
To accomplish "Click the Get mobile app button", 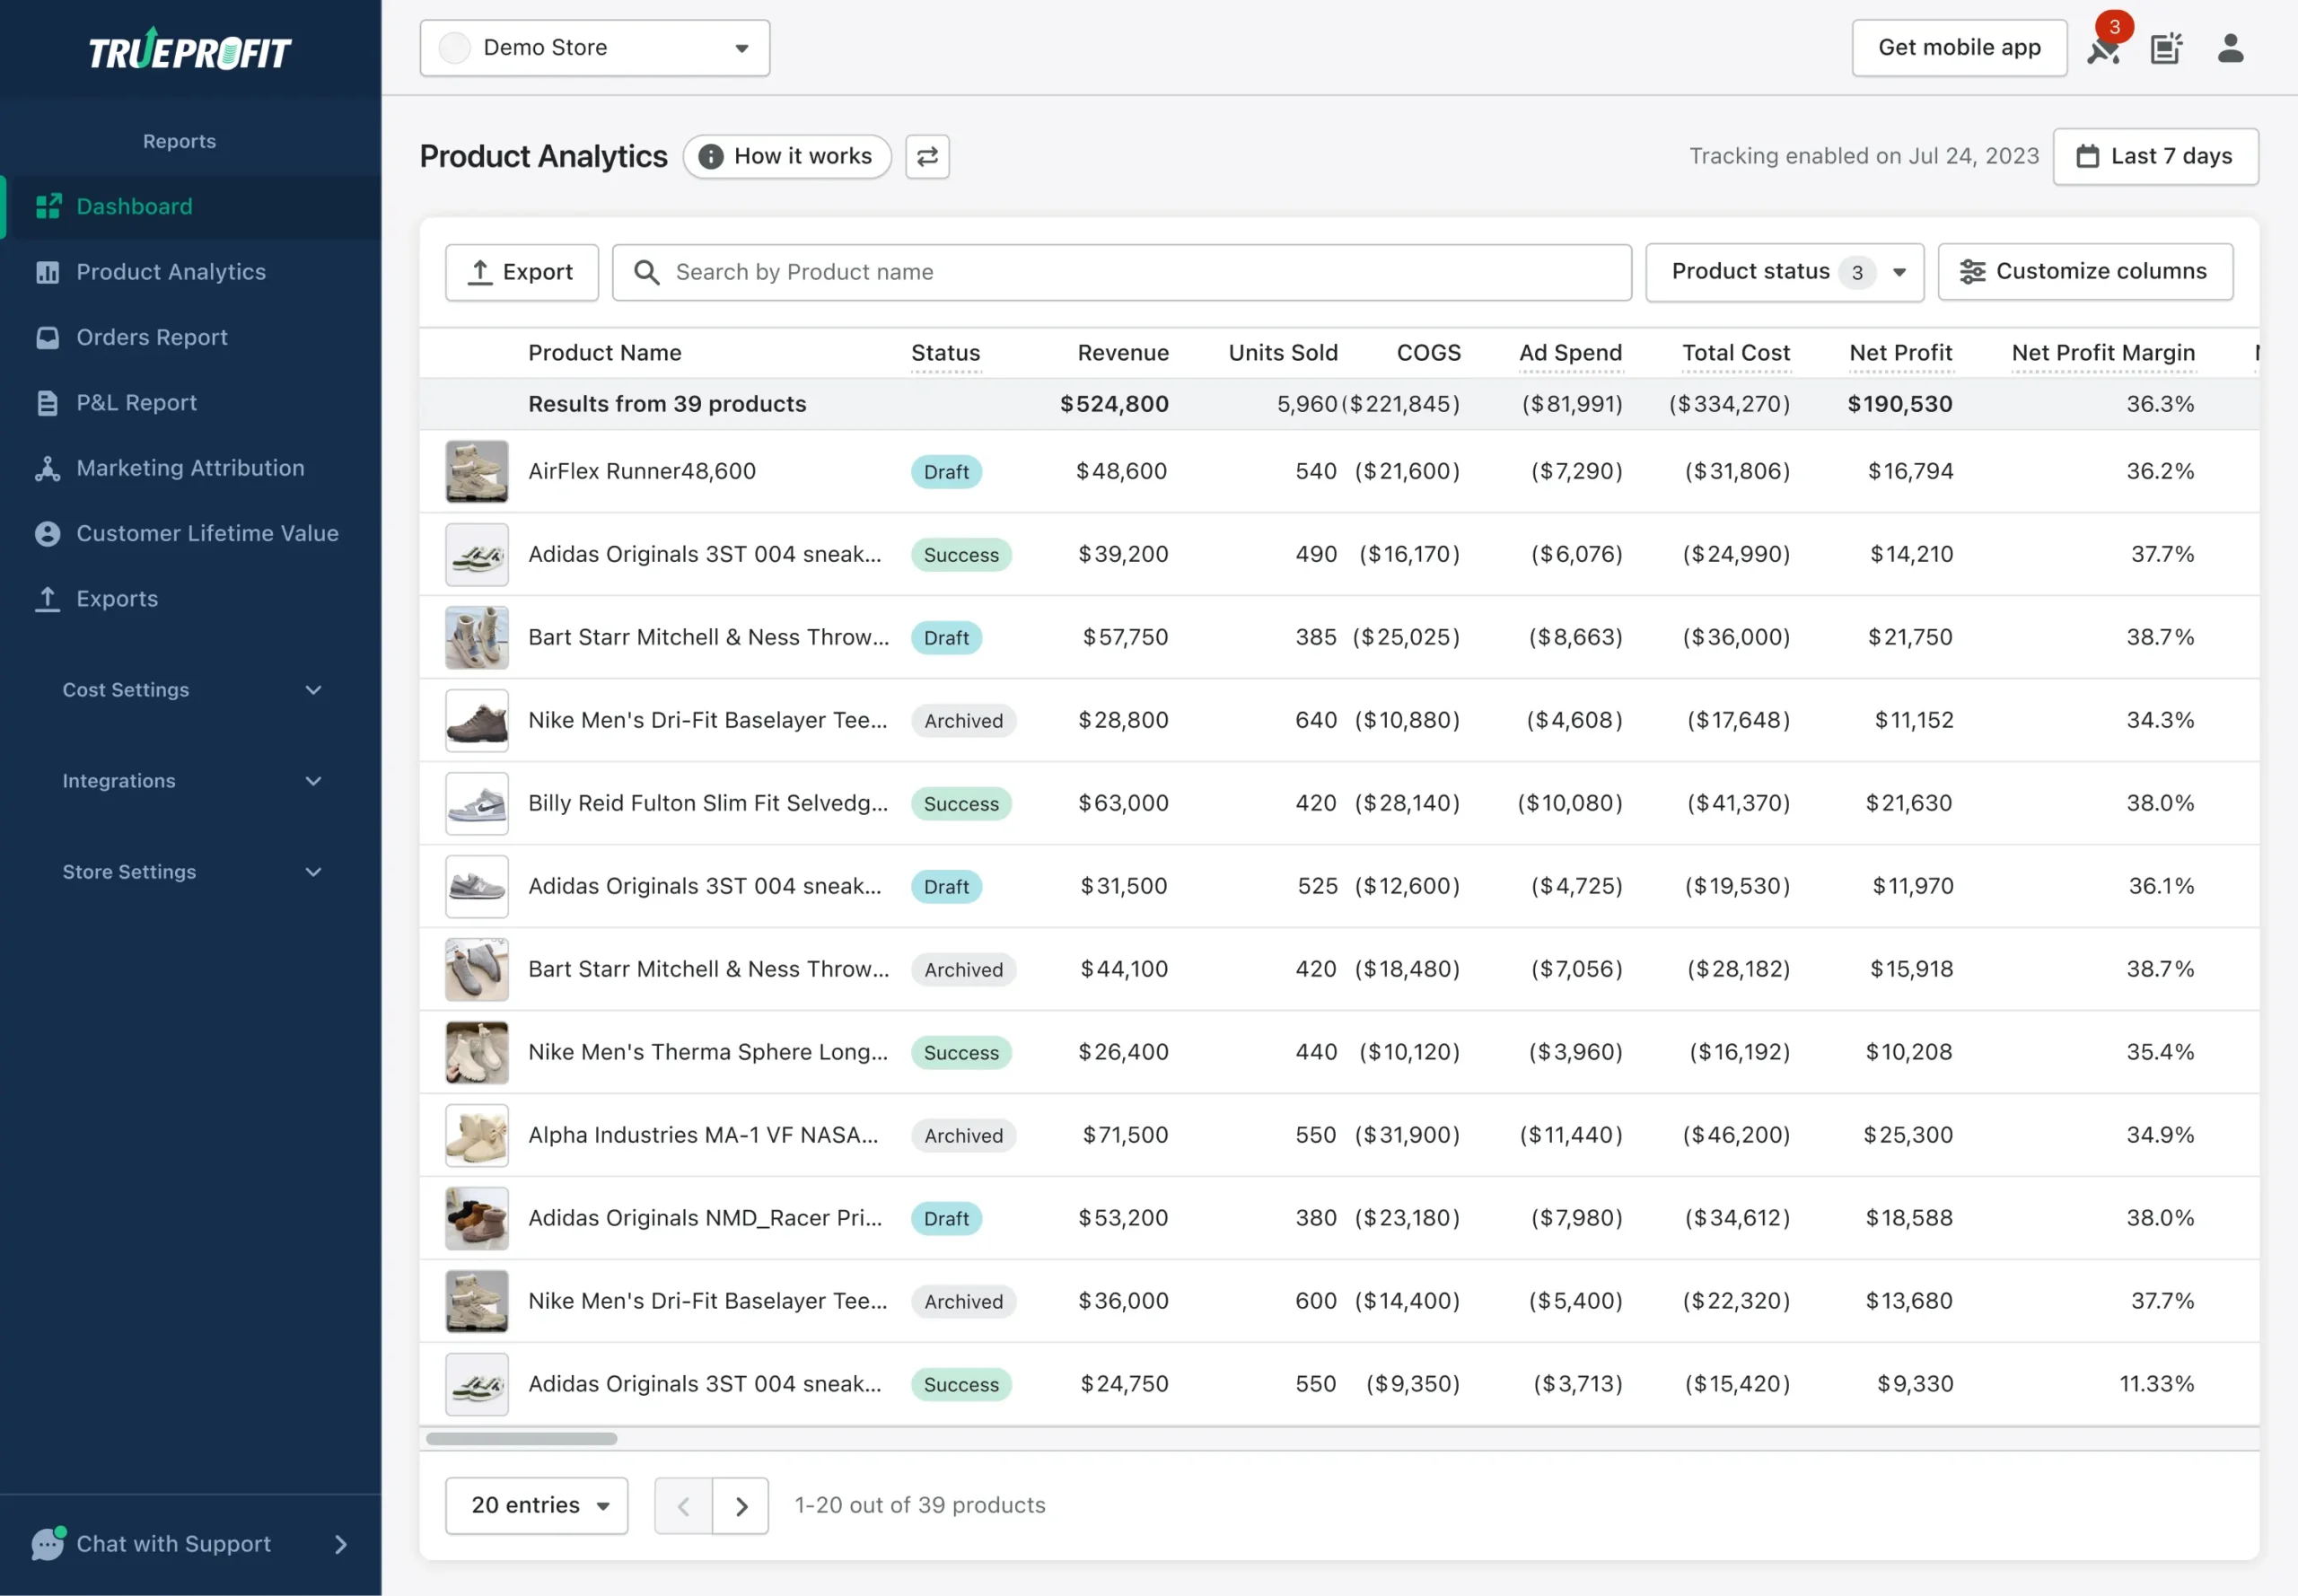I will (1959, 48).
